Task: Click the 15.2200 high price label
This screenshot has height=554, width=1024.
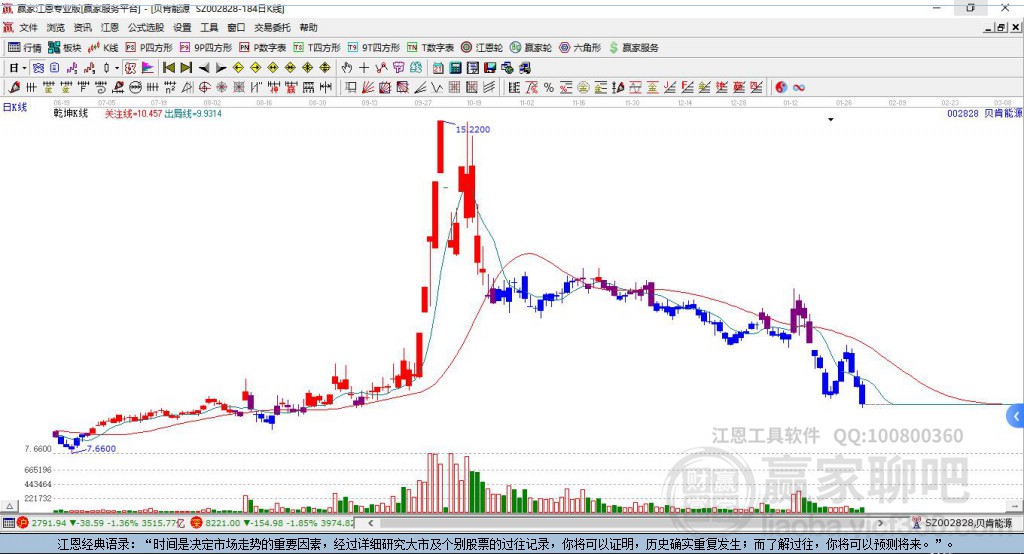Action: coord(473,129)
